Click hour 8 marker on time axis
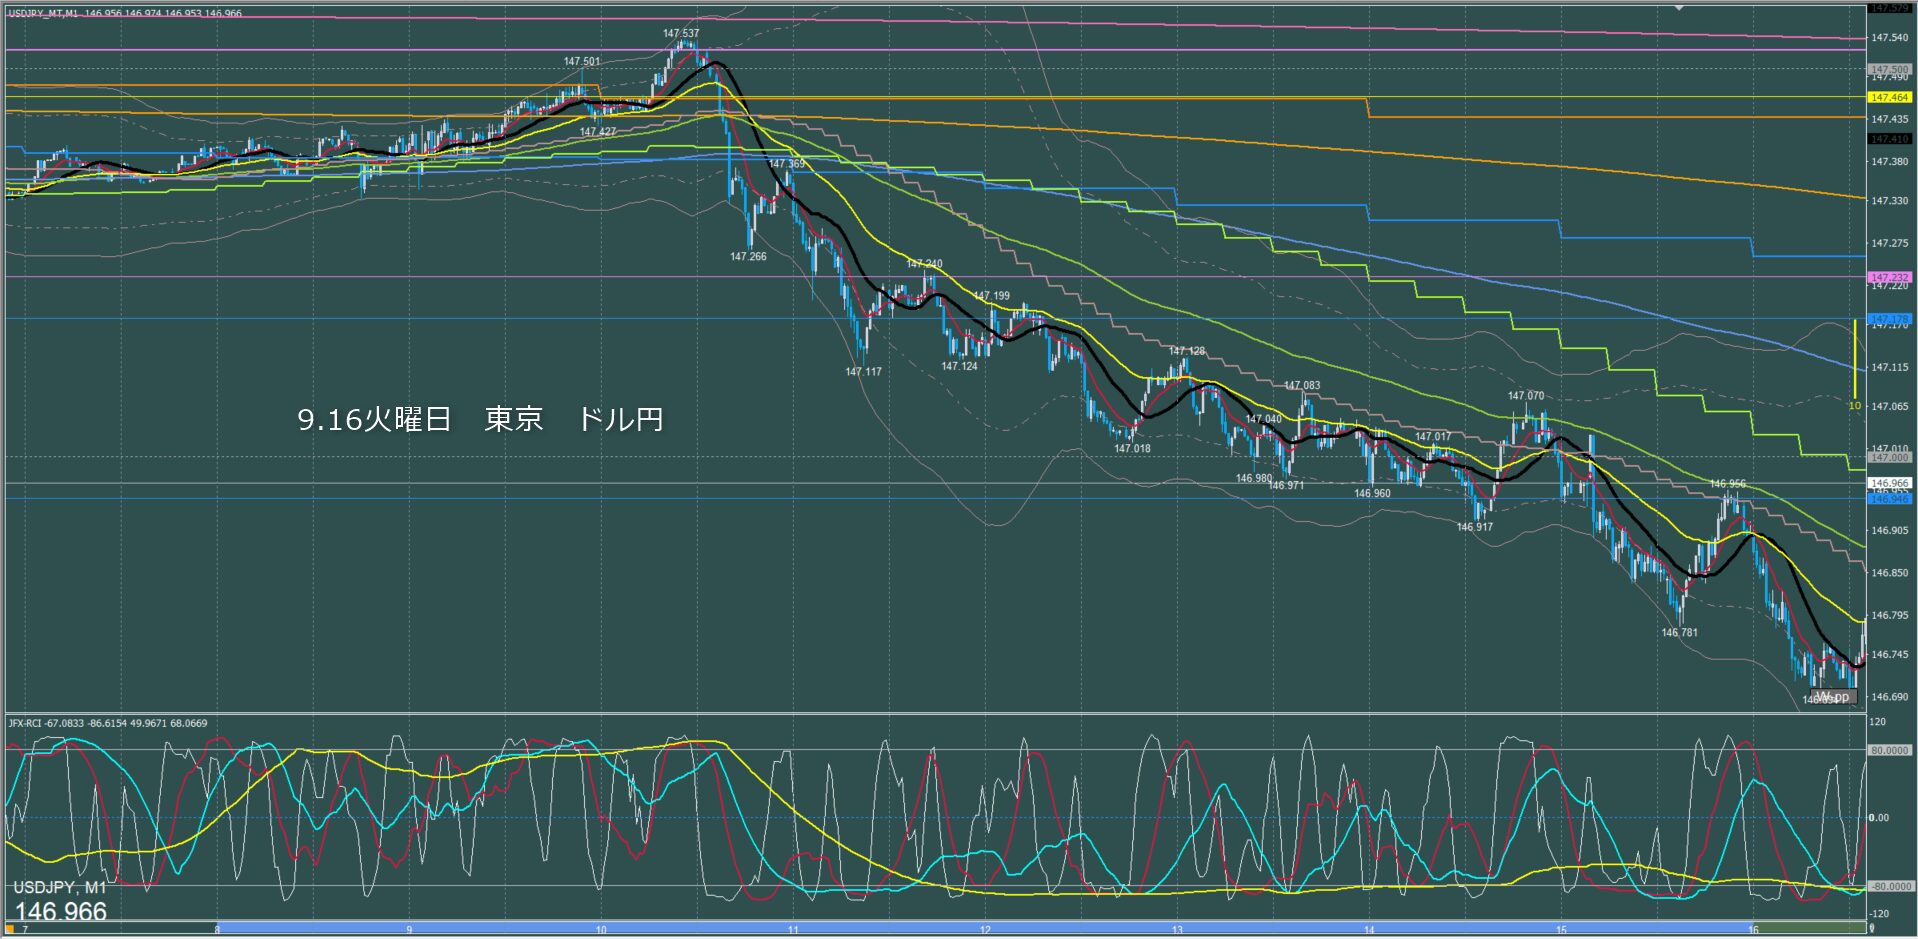The height and width of the screenshot is (939, 1918). (217, 930)
